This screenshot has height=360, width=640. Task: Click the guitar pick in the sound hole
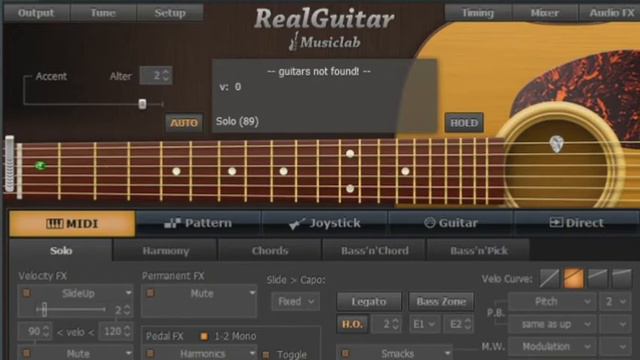(557, 144)
